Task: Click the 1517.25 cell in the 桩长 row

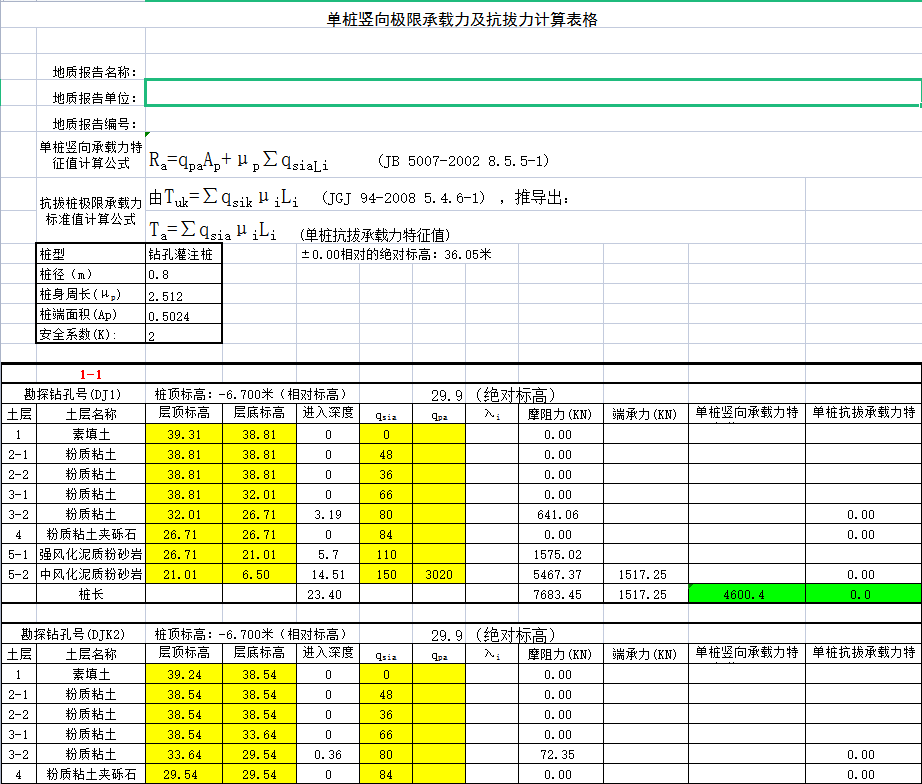Action: [x=646, y=594]
